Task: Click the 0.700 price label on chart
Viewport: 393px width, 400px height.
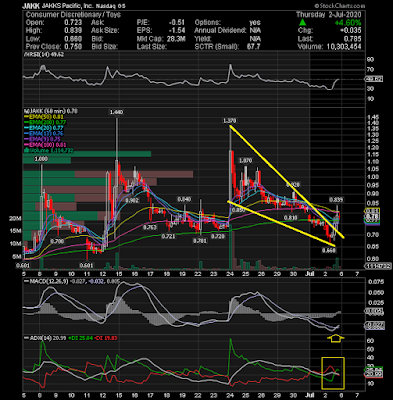Action: coord(57,241)
